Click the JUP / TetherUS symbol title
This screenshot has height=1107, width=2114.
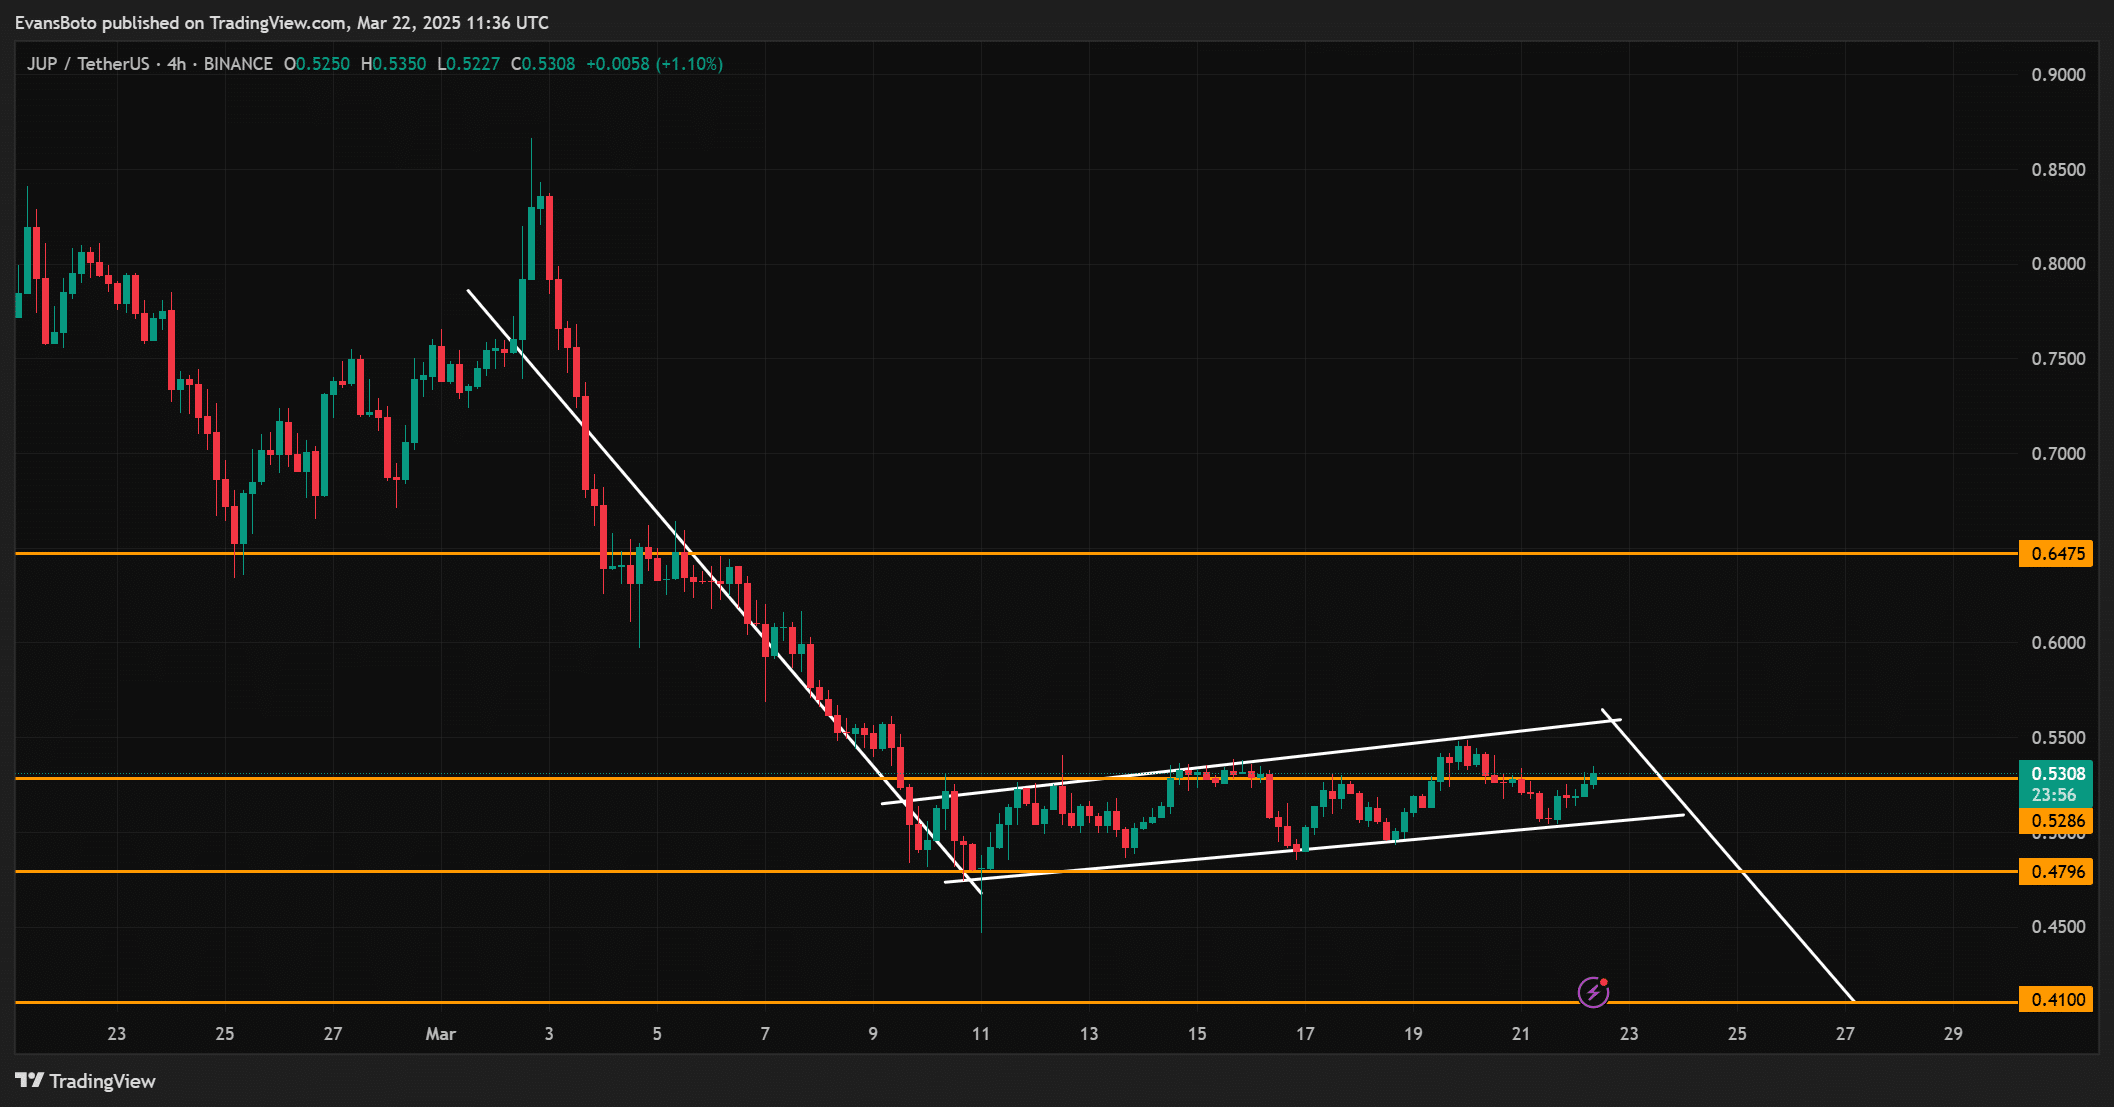click(88, 64)
